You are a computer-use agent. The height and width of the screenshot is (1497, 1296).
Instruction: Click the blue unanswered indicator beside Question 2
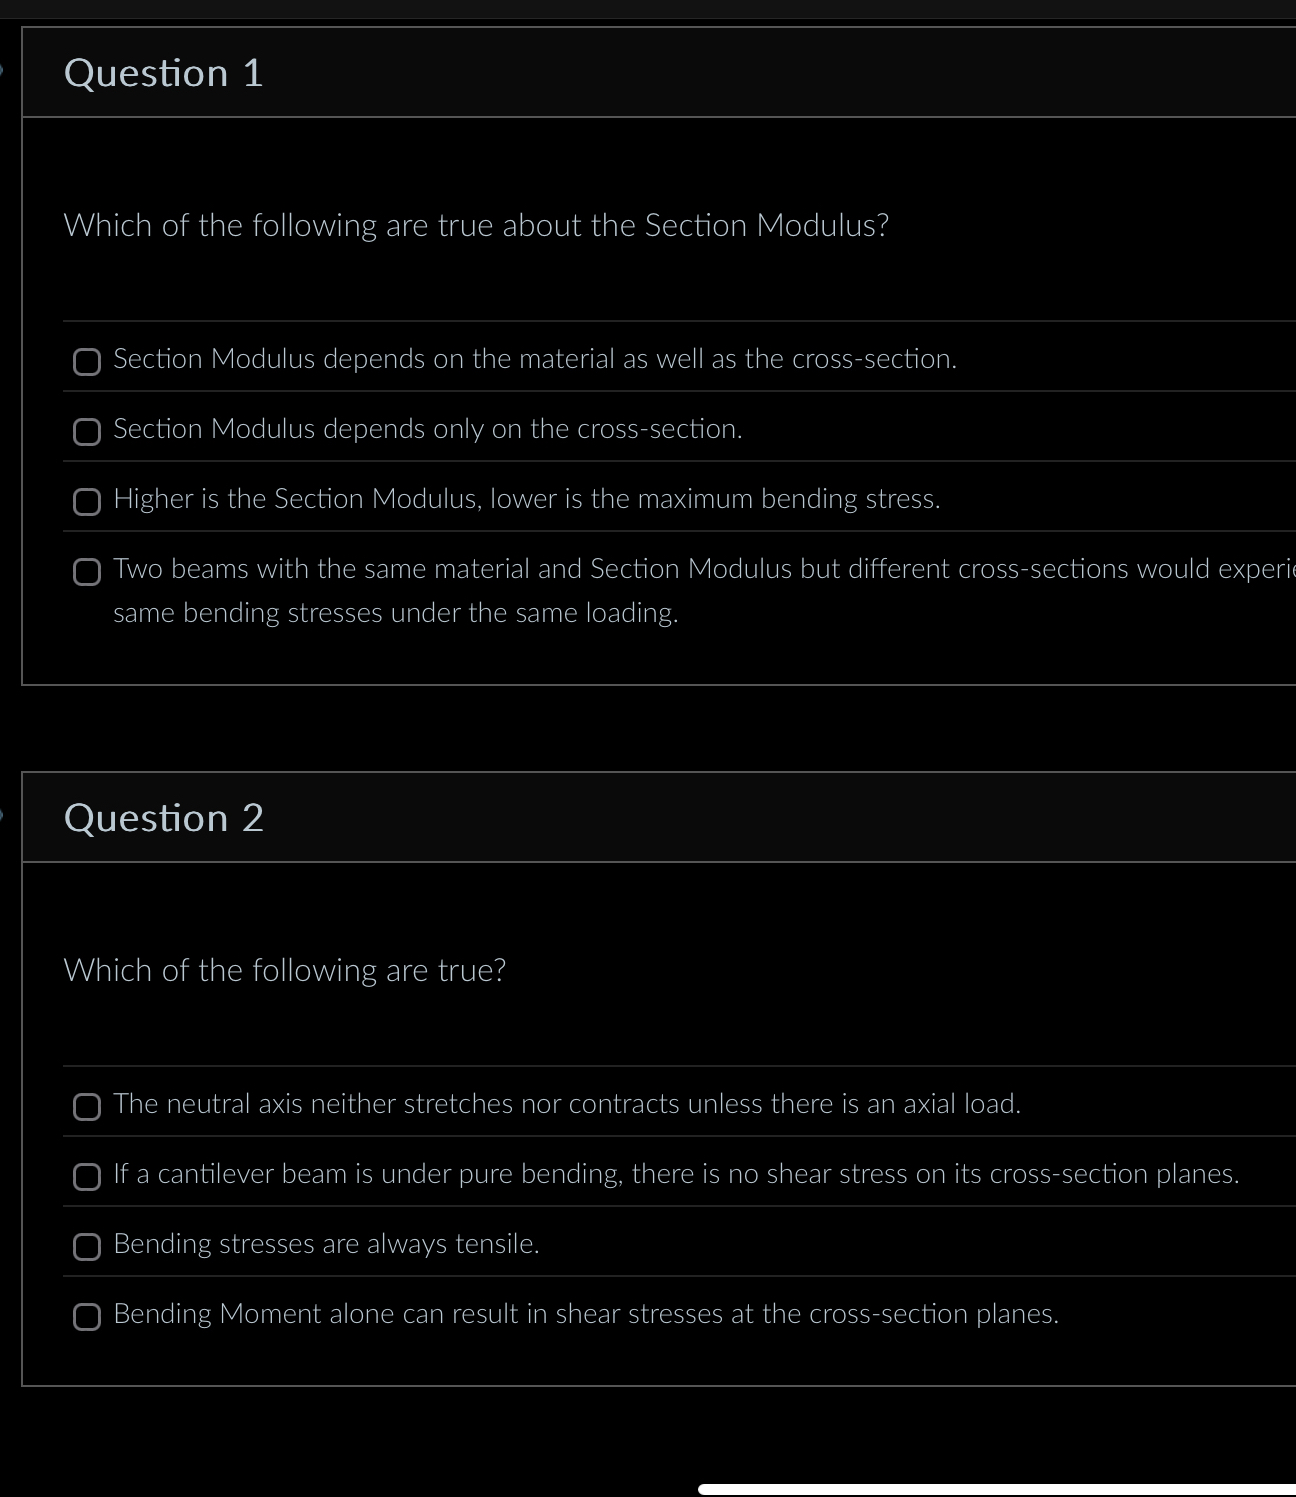tap(5, 816)
